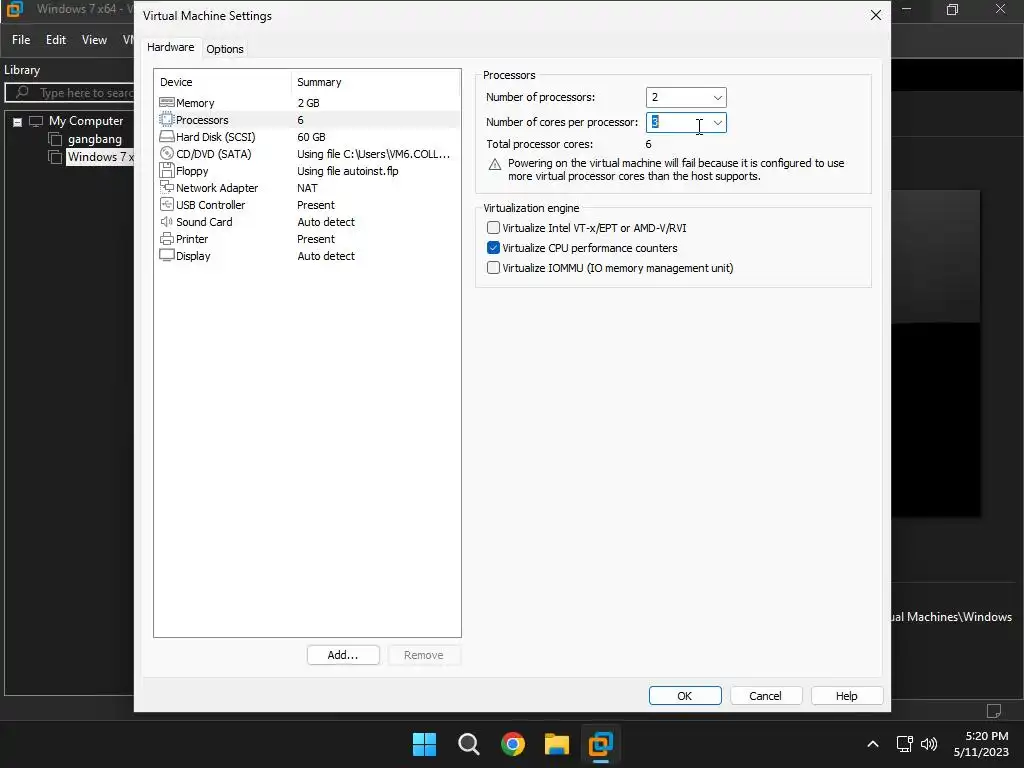This screenshot has width=1024, height=768.
Task: Select the Printer device icon
Action: (167, 238)
